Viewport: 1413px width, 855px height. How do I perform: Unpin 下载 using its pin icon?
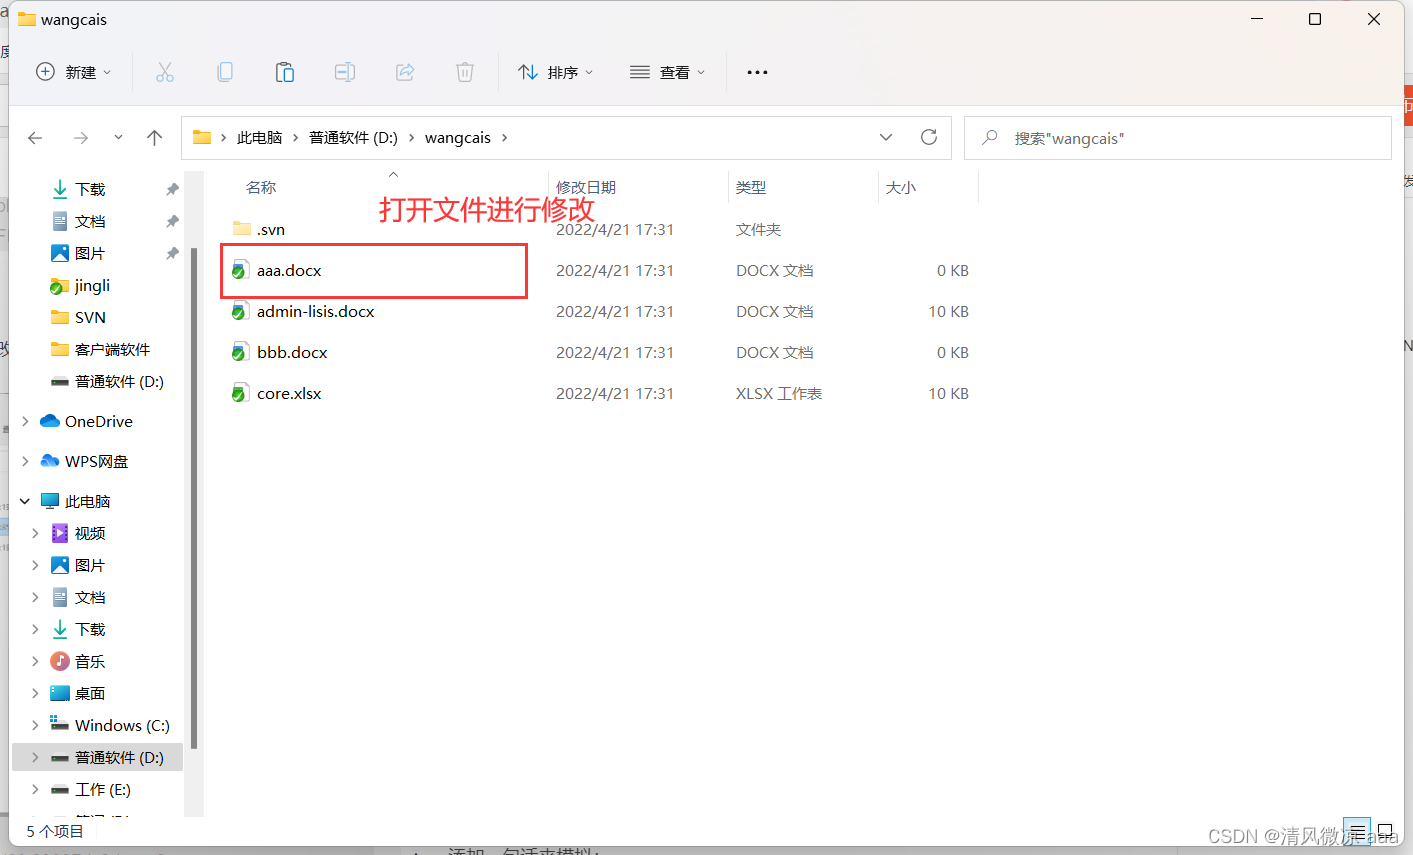pyautogui.click(x=172, y=189)
